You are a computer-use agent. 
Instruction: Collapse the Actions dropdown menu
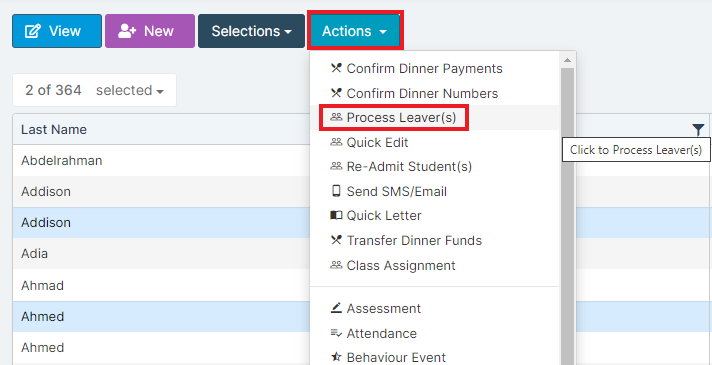[355, 31]
